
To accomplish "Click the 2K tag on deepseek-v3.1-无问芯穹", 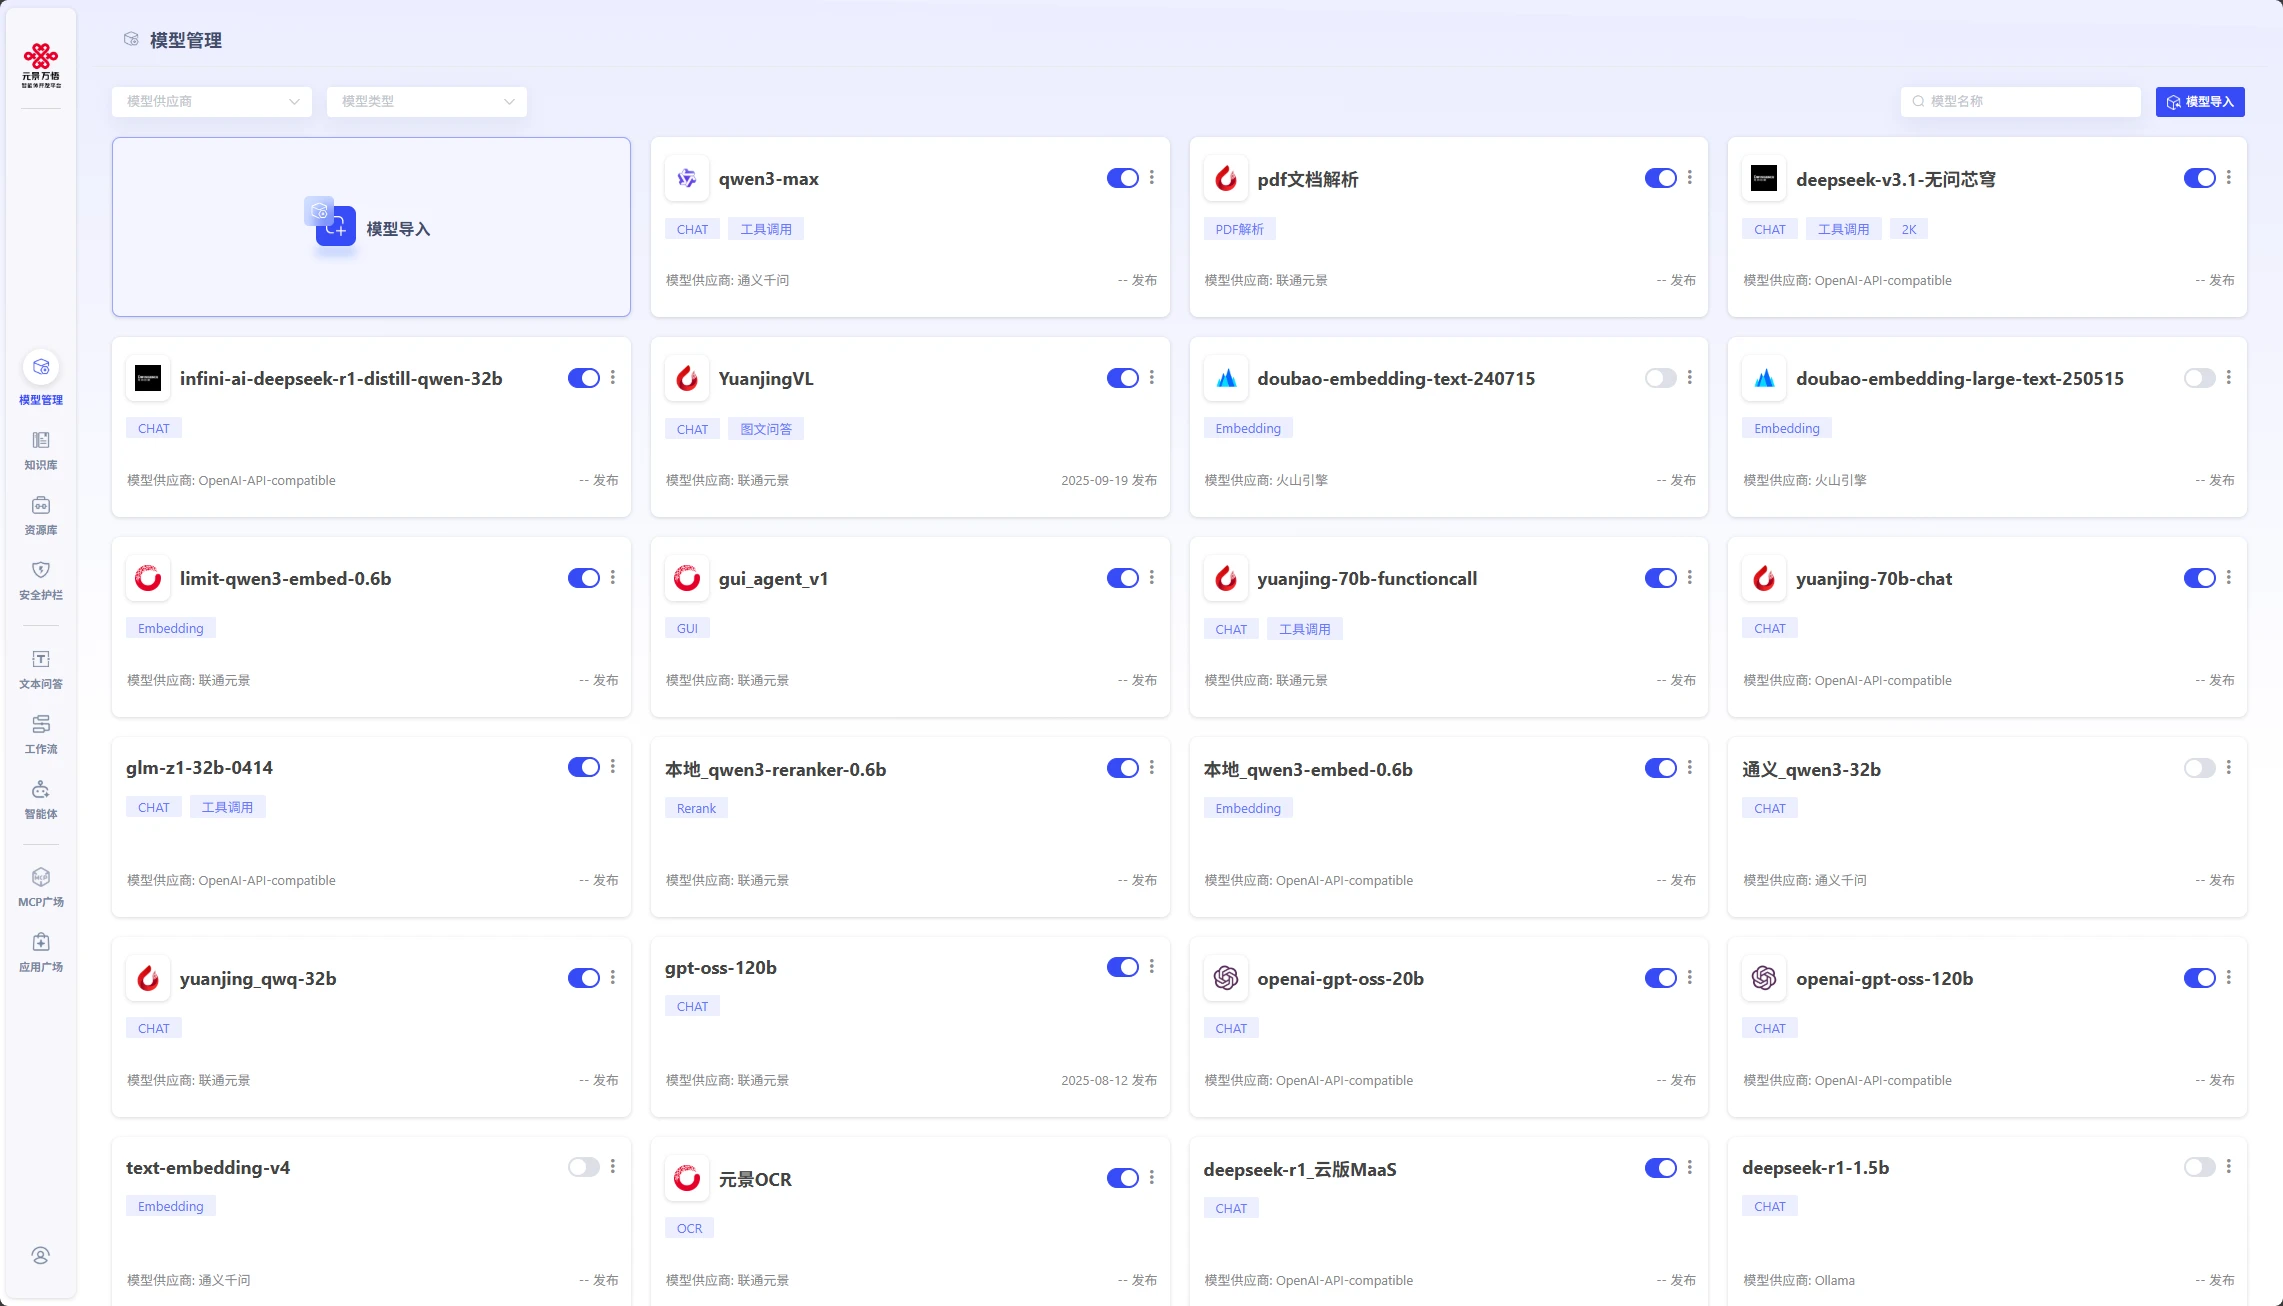I will 1909,229.
